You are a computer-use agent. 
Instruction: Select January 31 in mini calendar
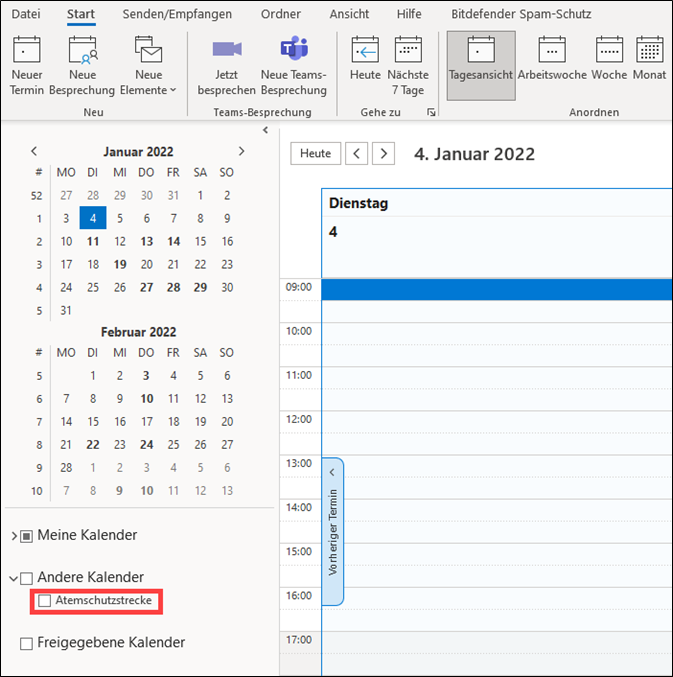point(66,310)
